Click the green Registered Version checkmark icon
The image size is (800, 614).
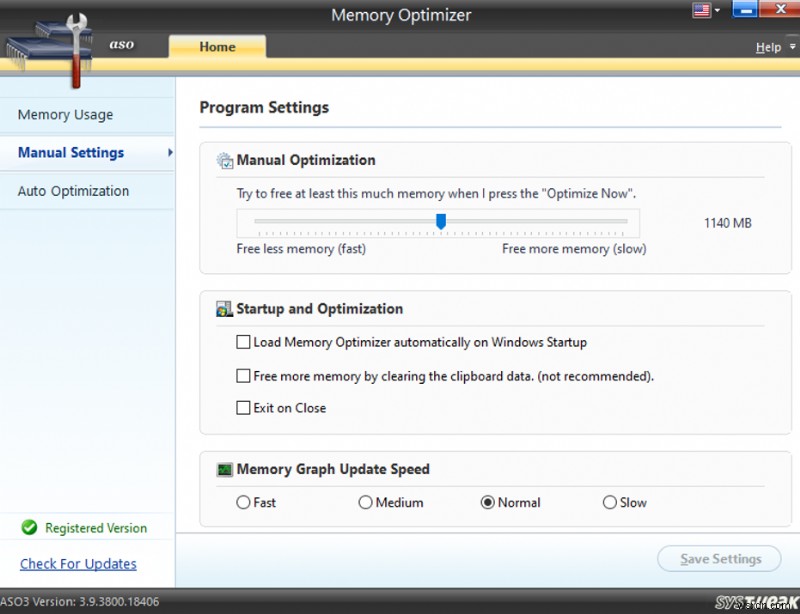pos(29,528)
